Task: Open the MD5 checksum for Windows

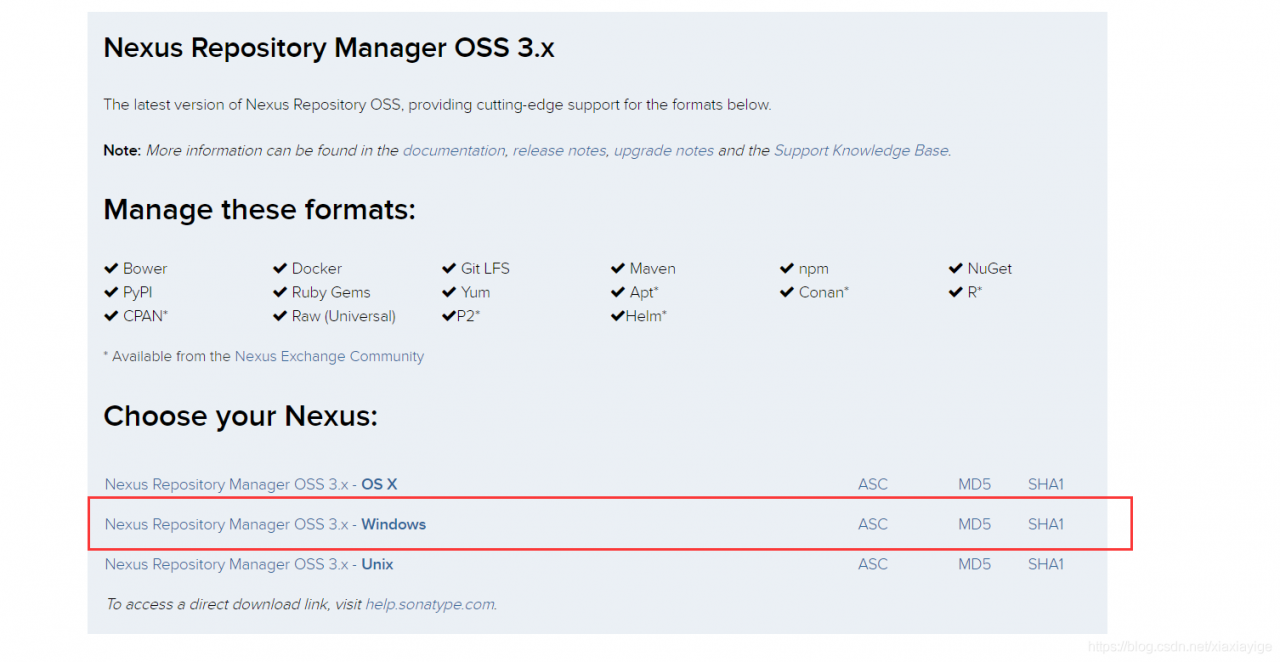Action: (974, 524)
